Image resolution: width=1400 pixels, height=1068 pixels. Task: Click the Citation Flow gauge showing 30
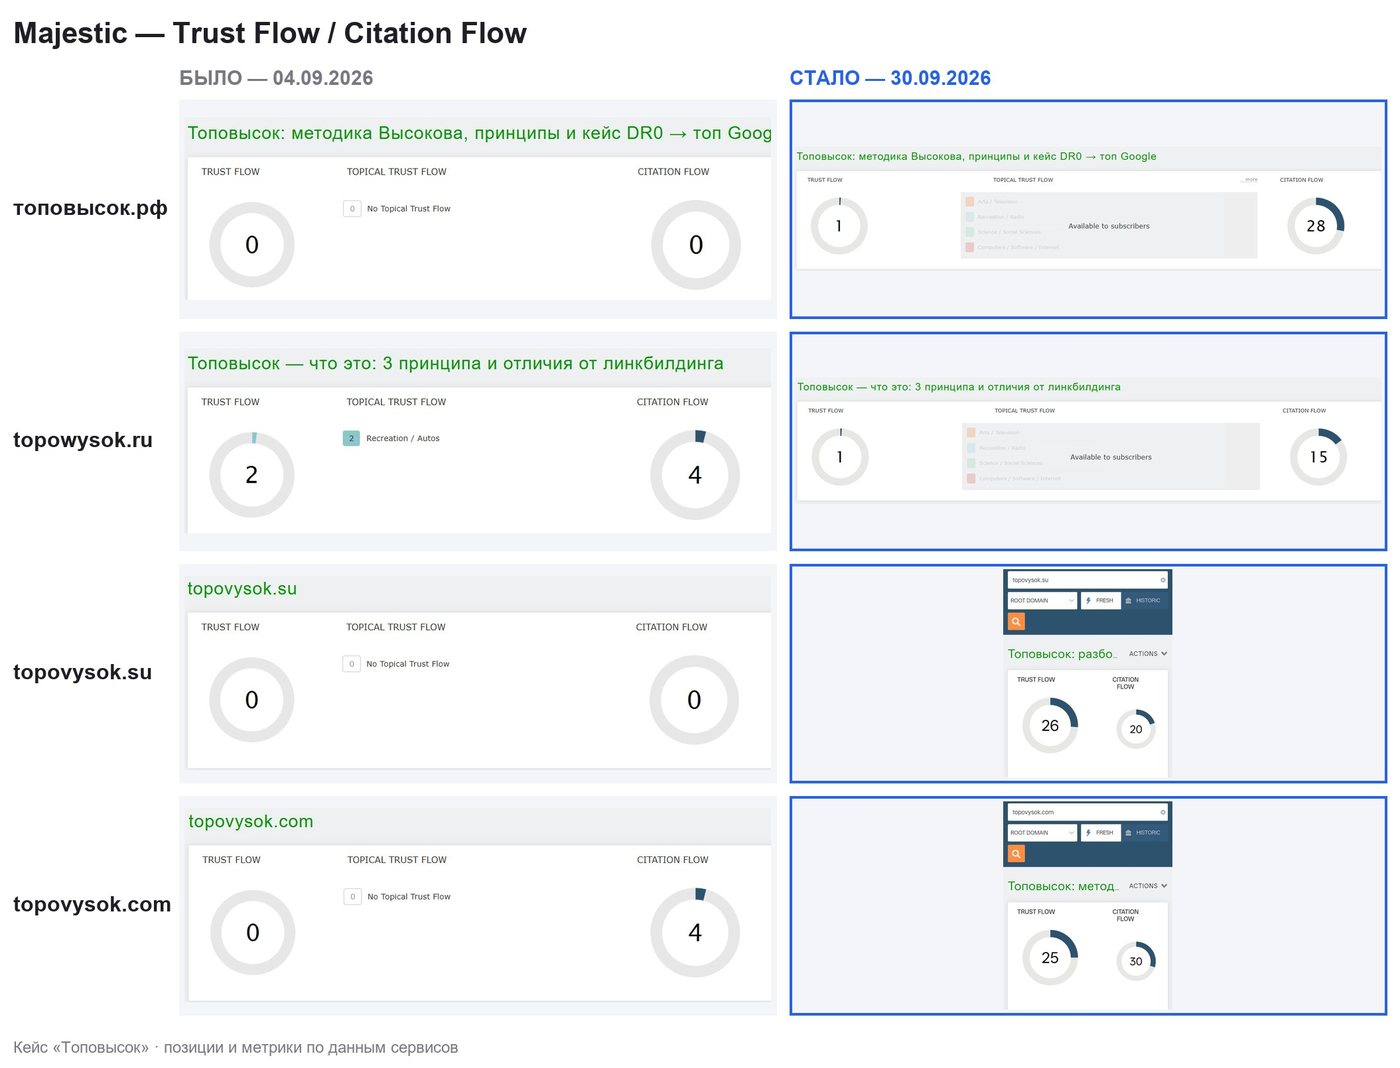[x=1136, y=961]
